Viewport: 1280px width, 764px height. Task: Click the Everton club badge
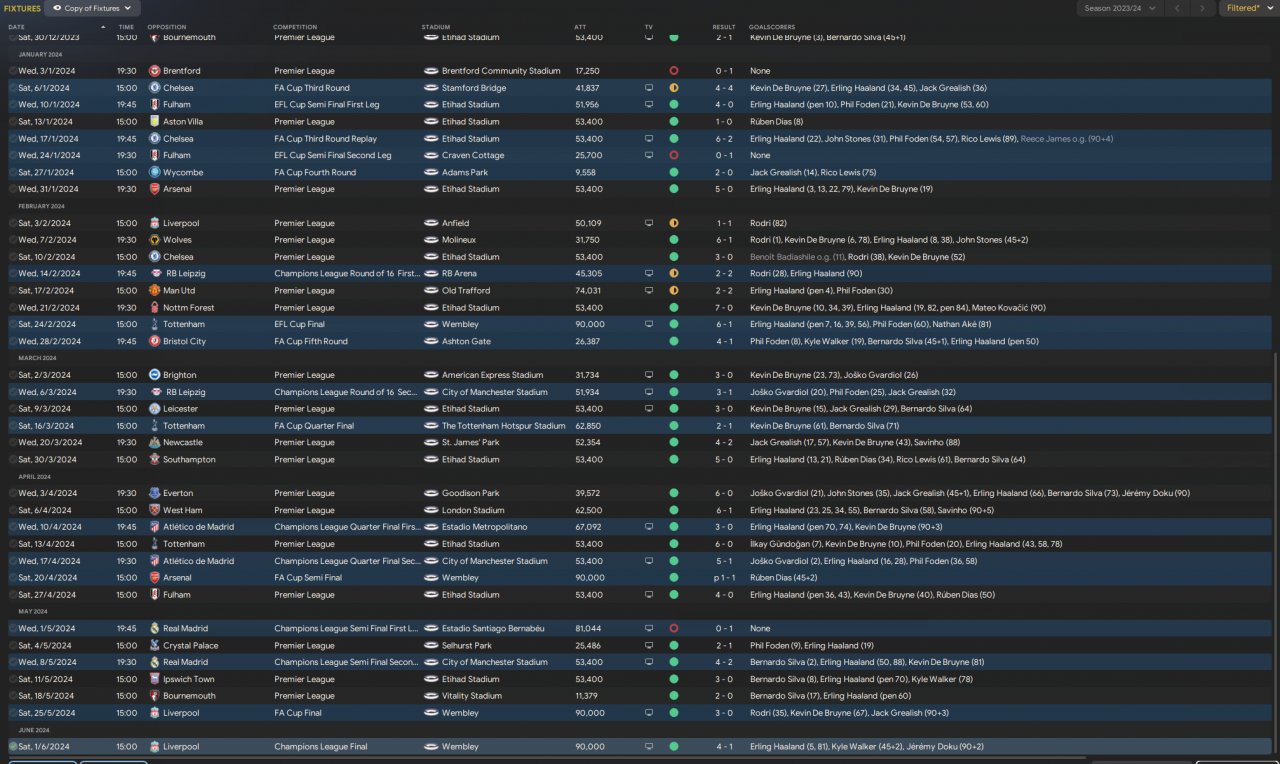tap(154, 493)
